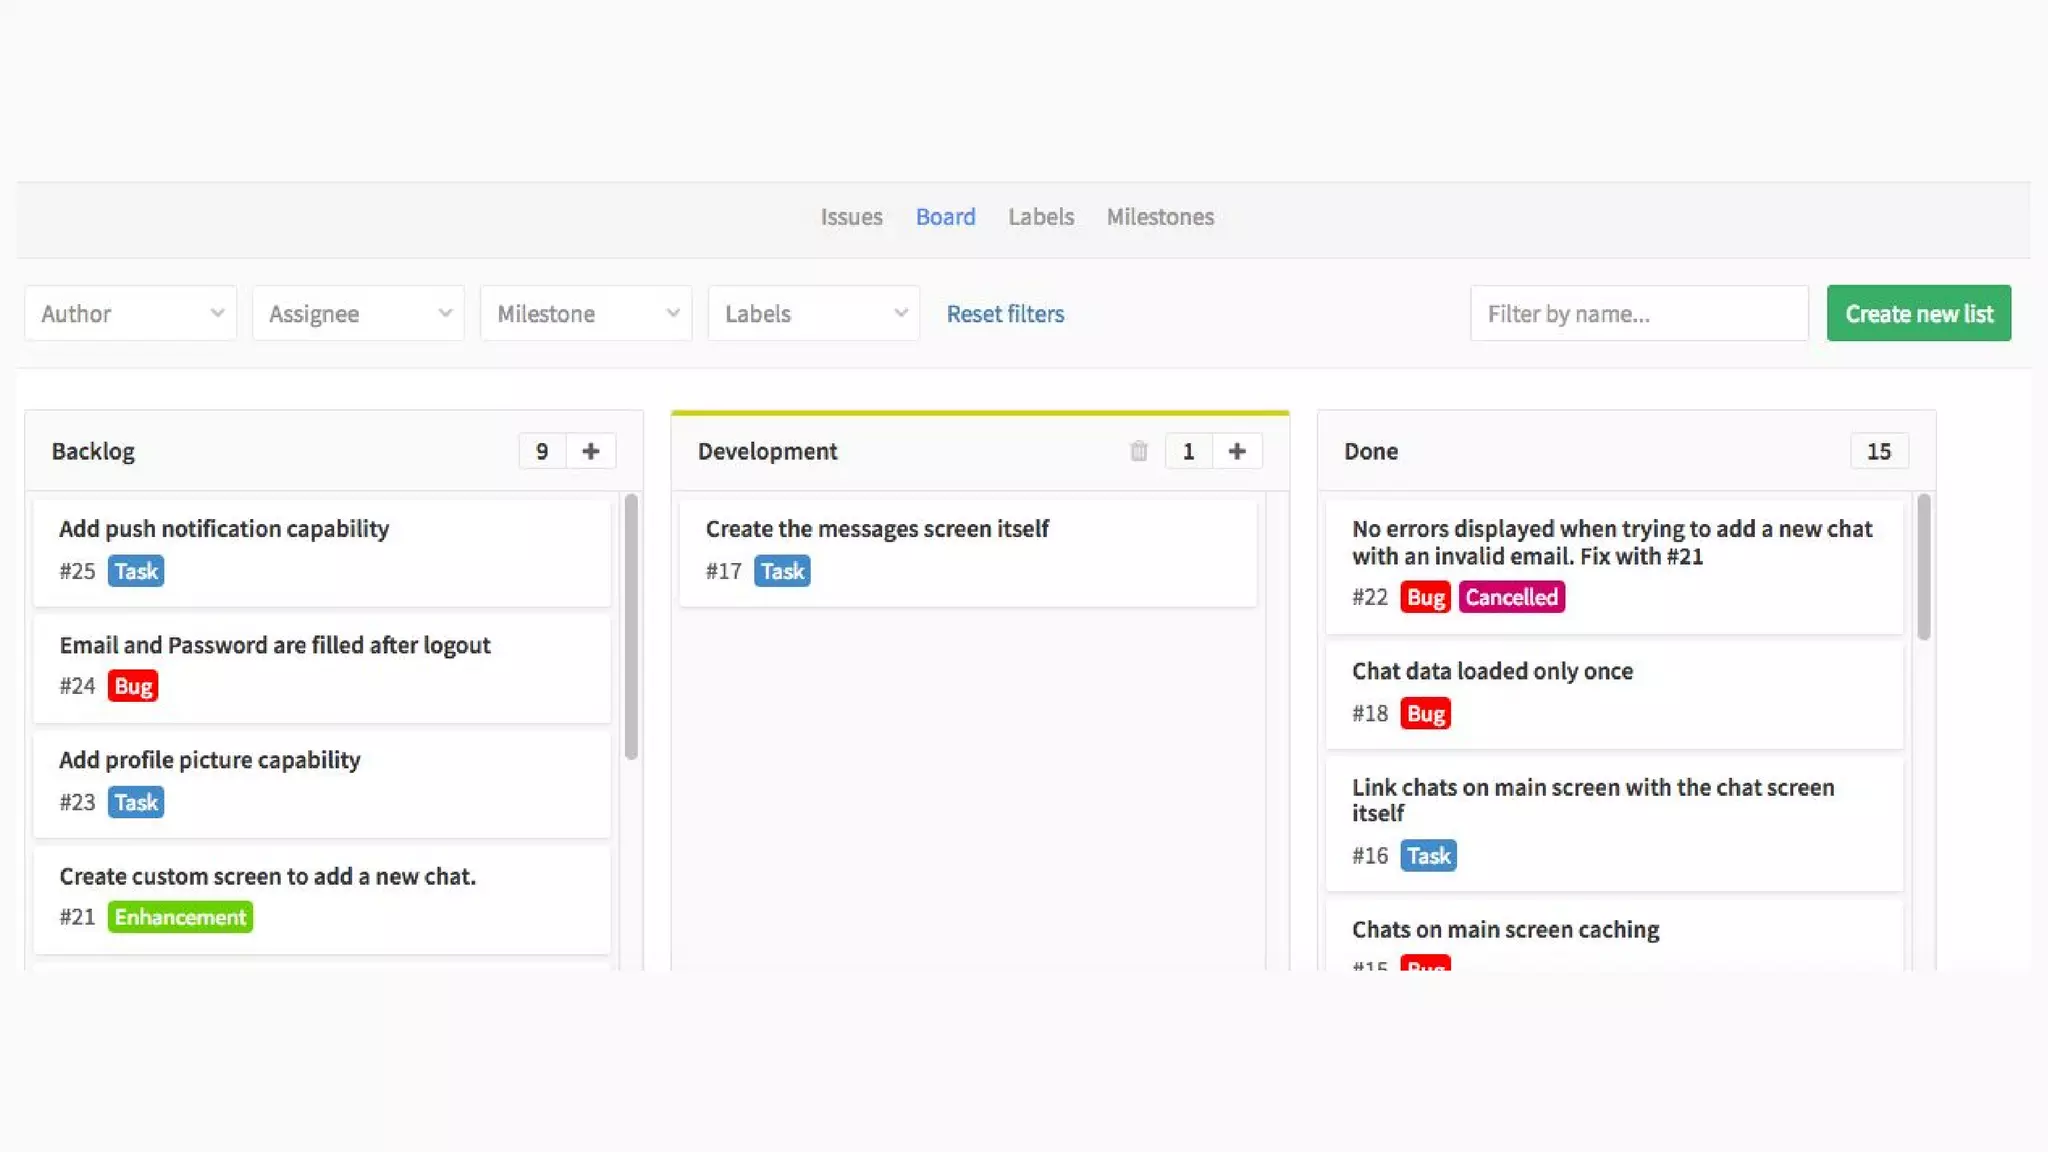
Task: Expand the Labels filter dropdown
Action: pos(814,314)
